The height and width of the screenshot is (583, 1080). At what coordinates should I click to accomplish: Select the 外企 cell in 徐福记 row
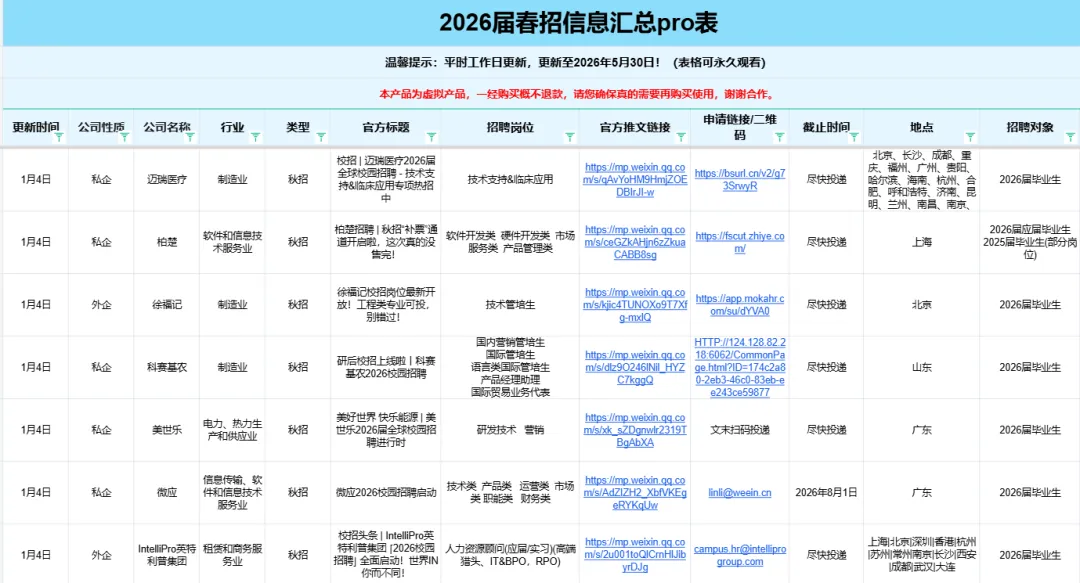(x=101, y=305)
